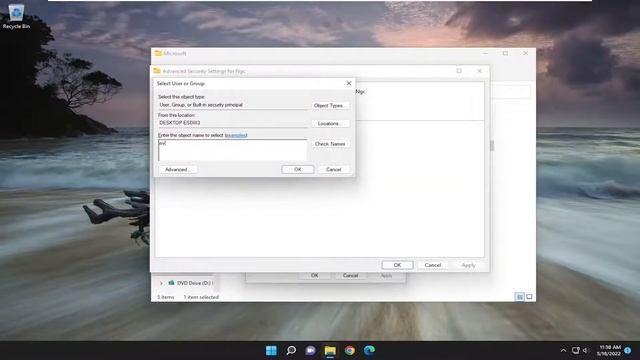640x360 pixels.
Task: Click Cancel in Advanced Security Settings window
Action: 433,265
